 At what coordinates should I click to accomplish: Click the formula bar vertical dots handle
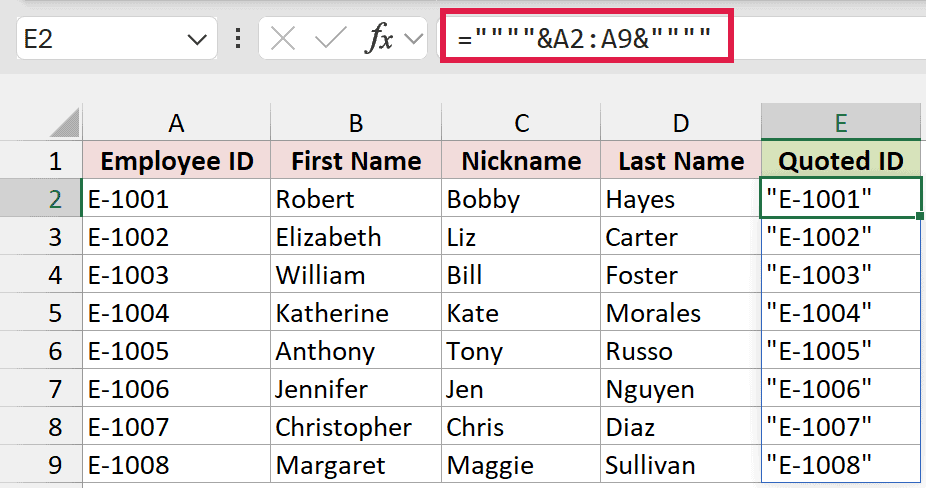pyautogui.click(x=238, y=39)
